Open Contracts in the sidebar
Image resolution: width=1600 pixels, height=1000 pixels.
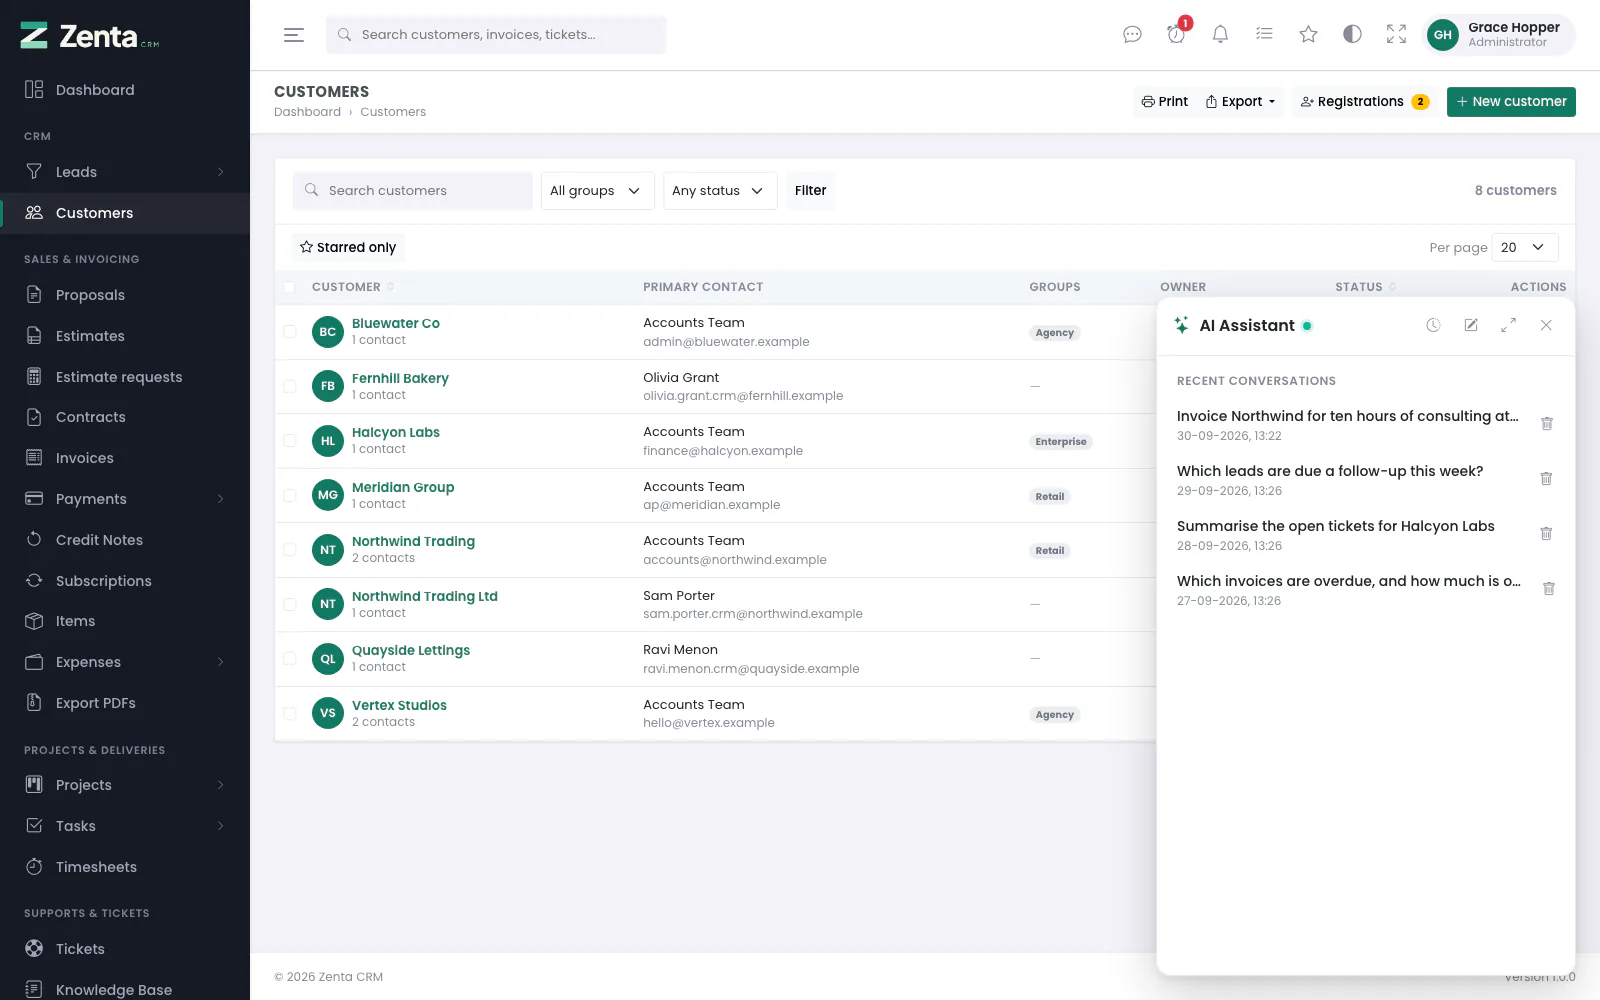125,417
